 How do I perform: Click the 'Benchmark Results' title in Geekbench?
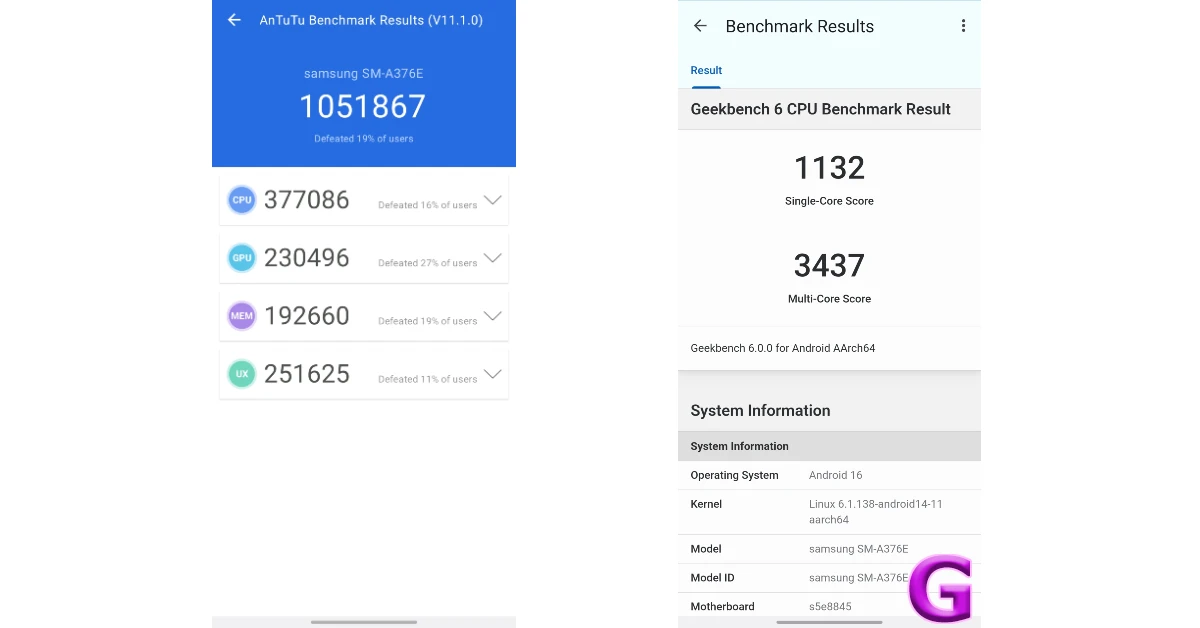pos(800,26)
